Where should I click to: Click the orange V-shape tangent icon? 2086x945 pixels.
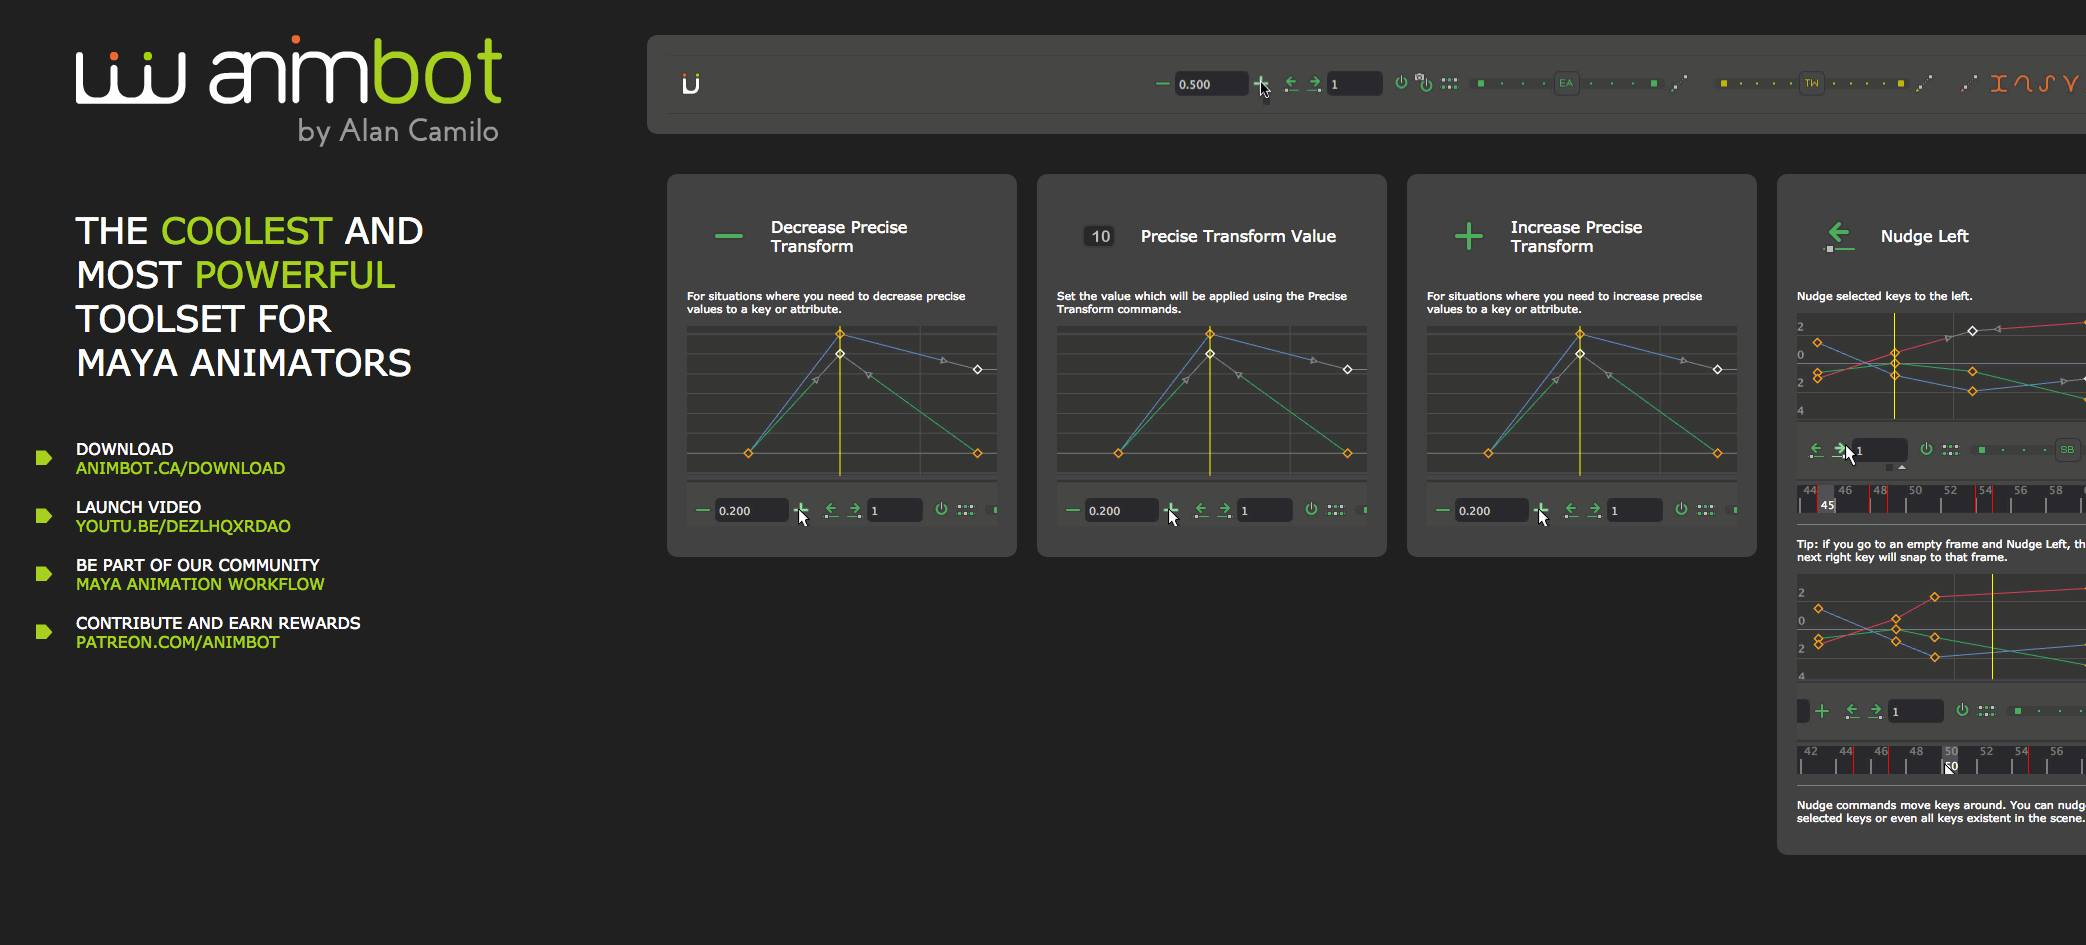(2071, 84)
